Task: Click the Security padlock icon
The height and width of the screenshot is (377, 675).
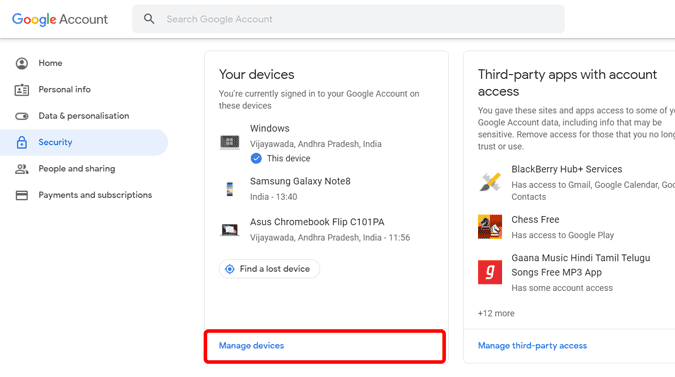Action: (22, 142)
